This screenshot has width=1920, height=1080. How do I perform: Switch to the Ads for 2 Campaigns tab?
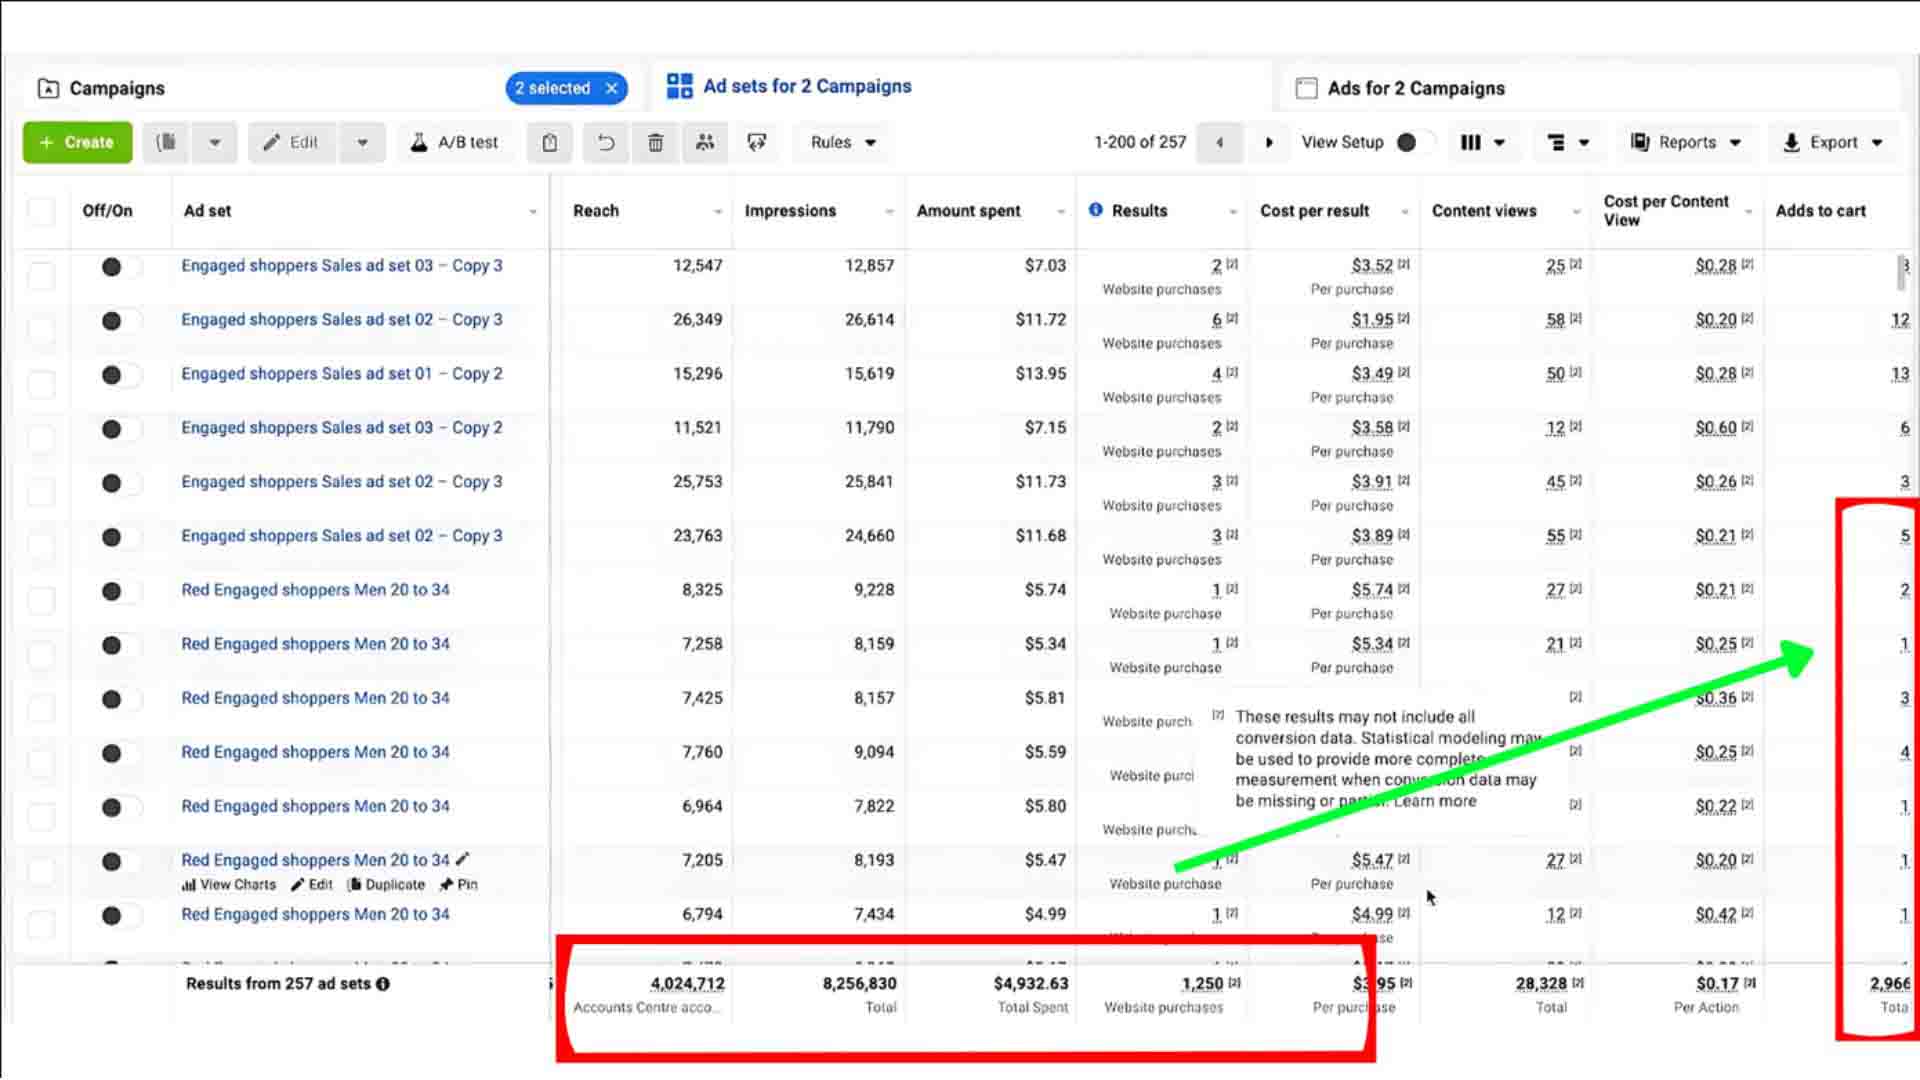[1416, 88]
